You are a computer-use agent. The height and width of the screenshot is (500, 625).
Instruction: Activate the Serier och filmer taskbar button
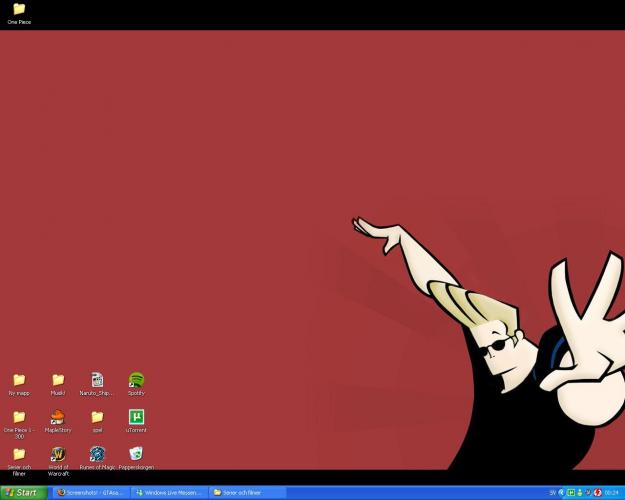pyautogui.click(x=247, y=492)
